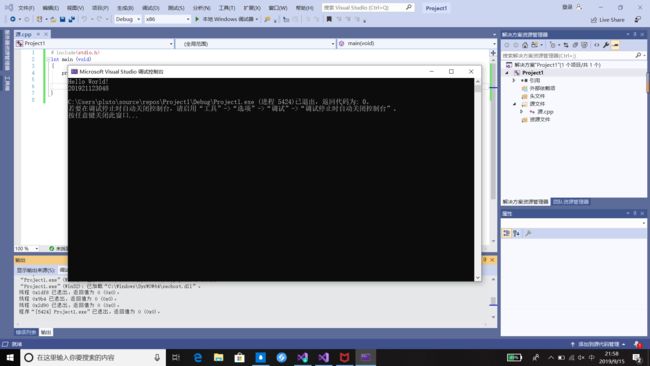Viewport: 650px width, 366px height.
Task: Click the navigate backward toolbar icon
Action: click(13, 19)
